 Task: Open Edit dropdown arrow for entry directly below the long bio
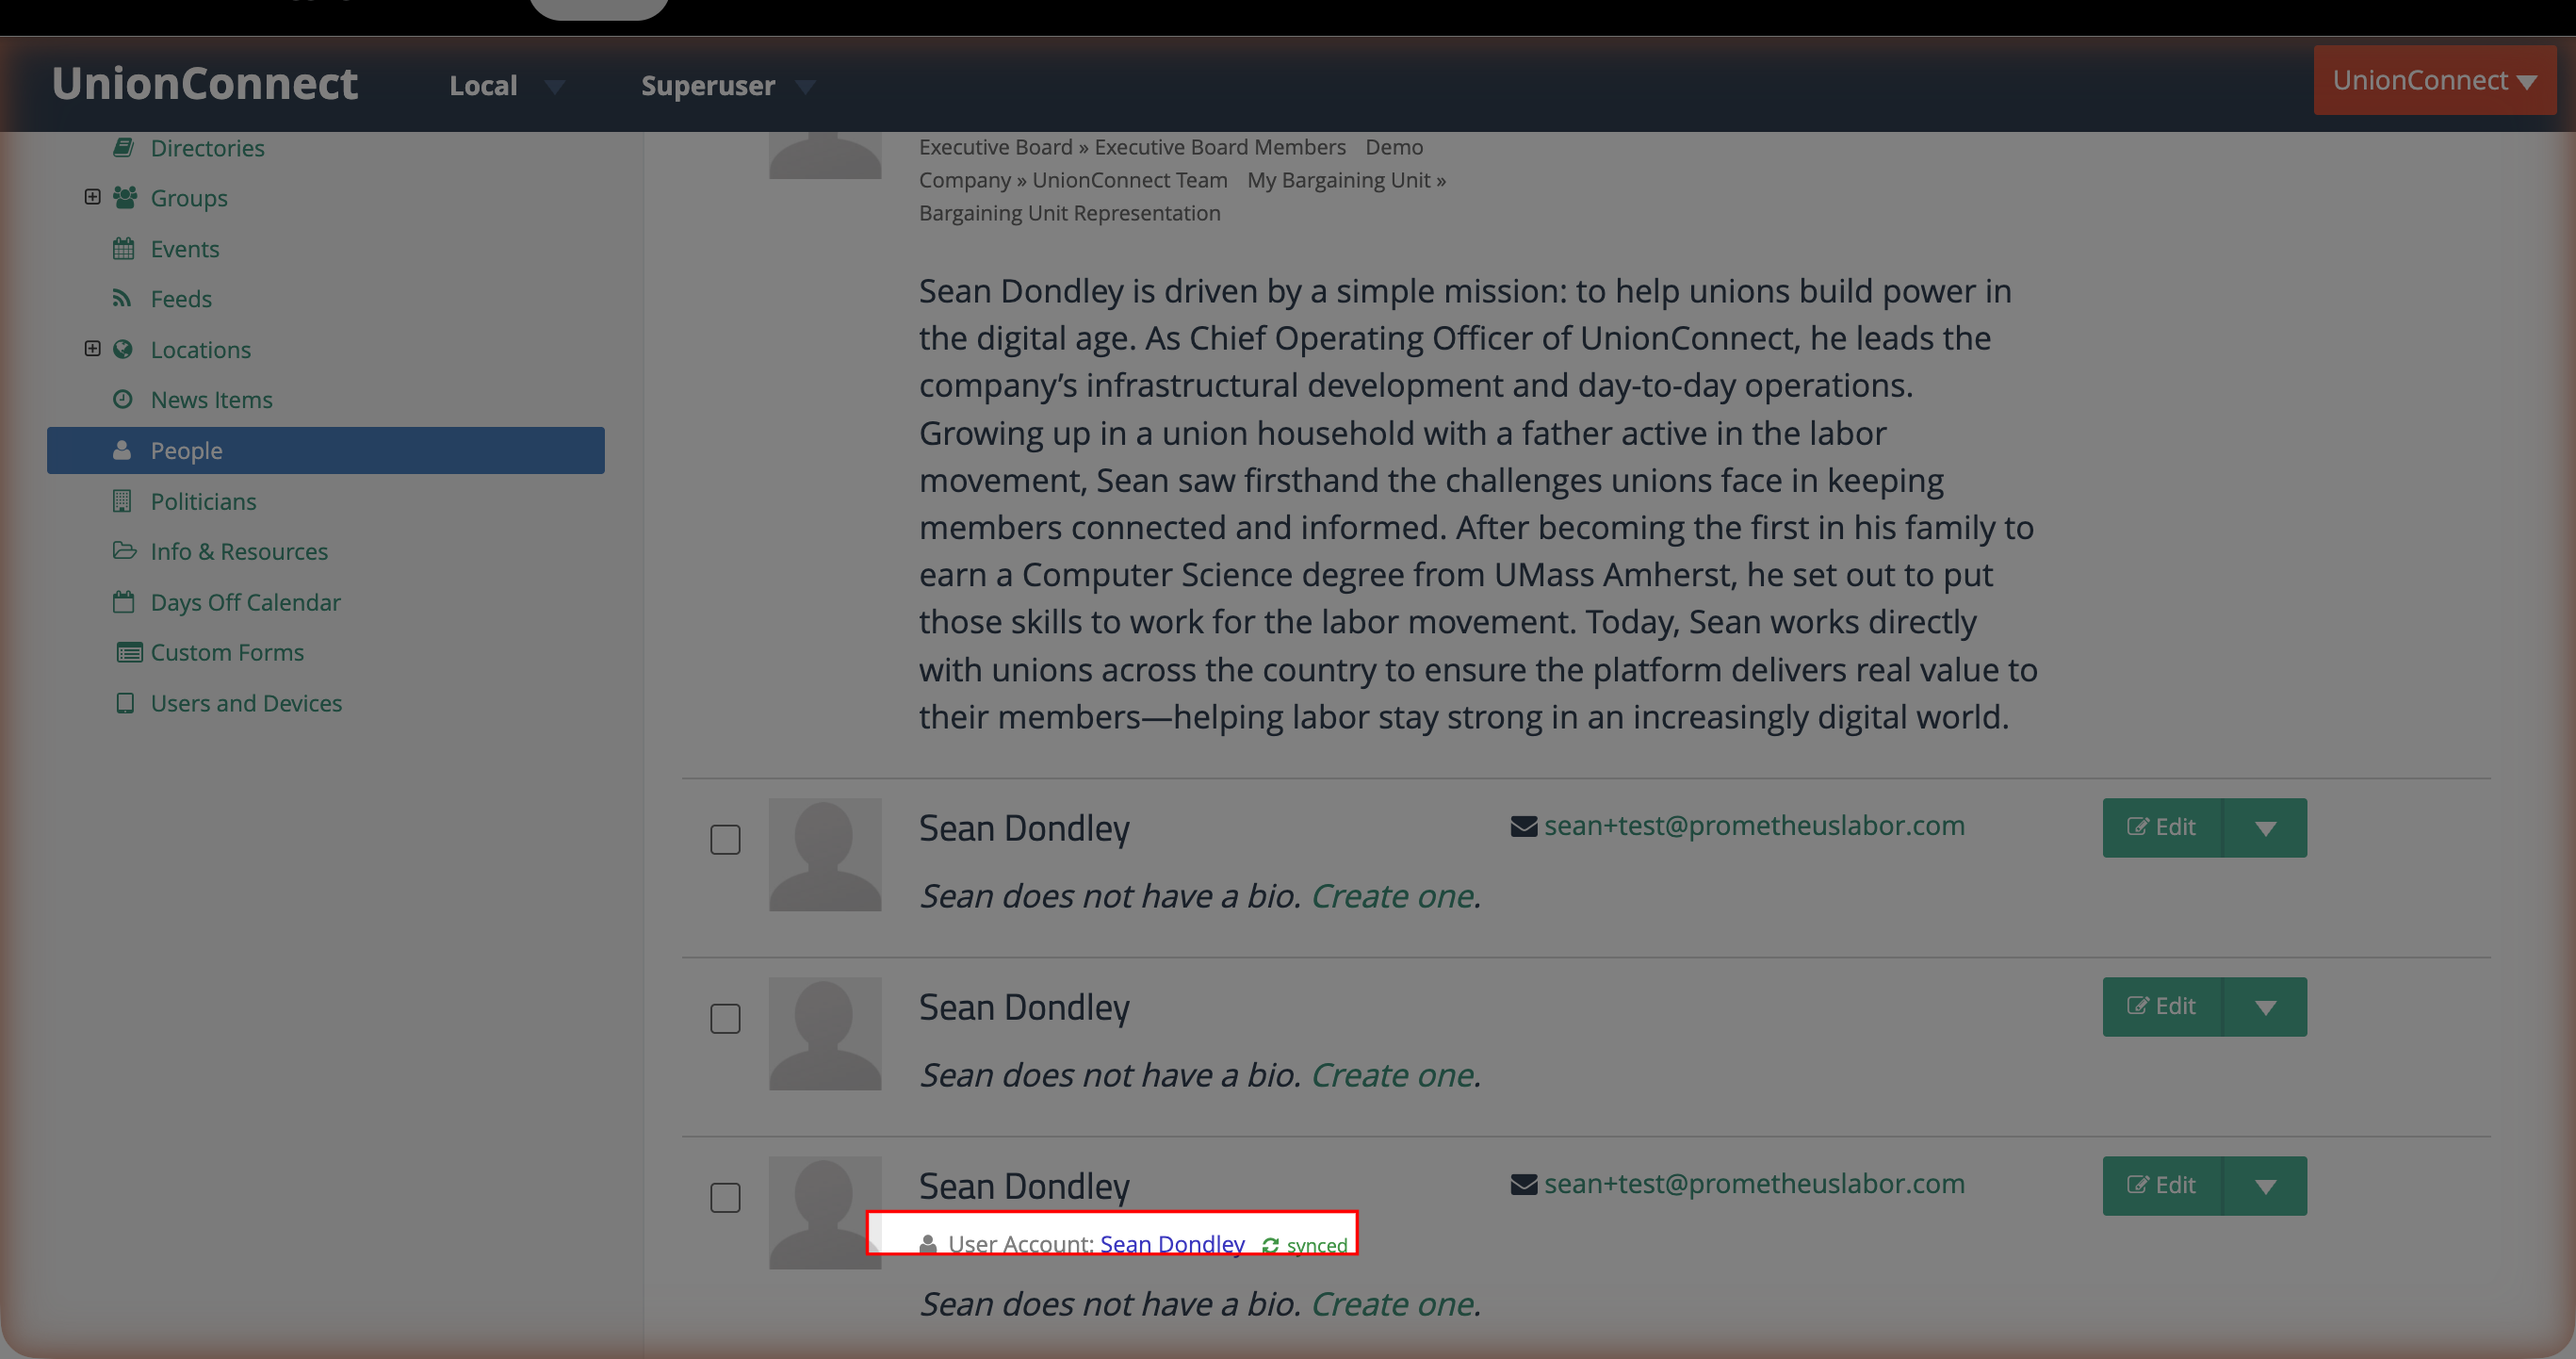pos(2265,828)
